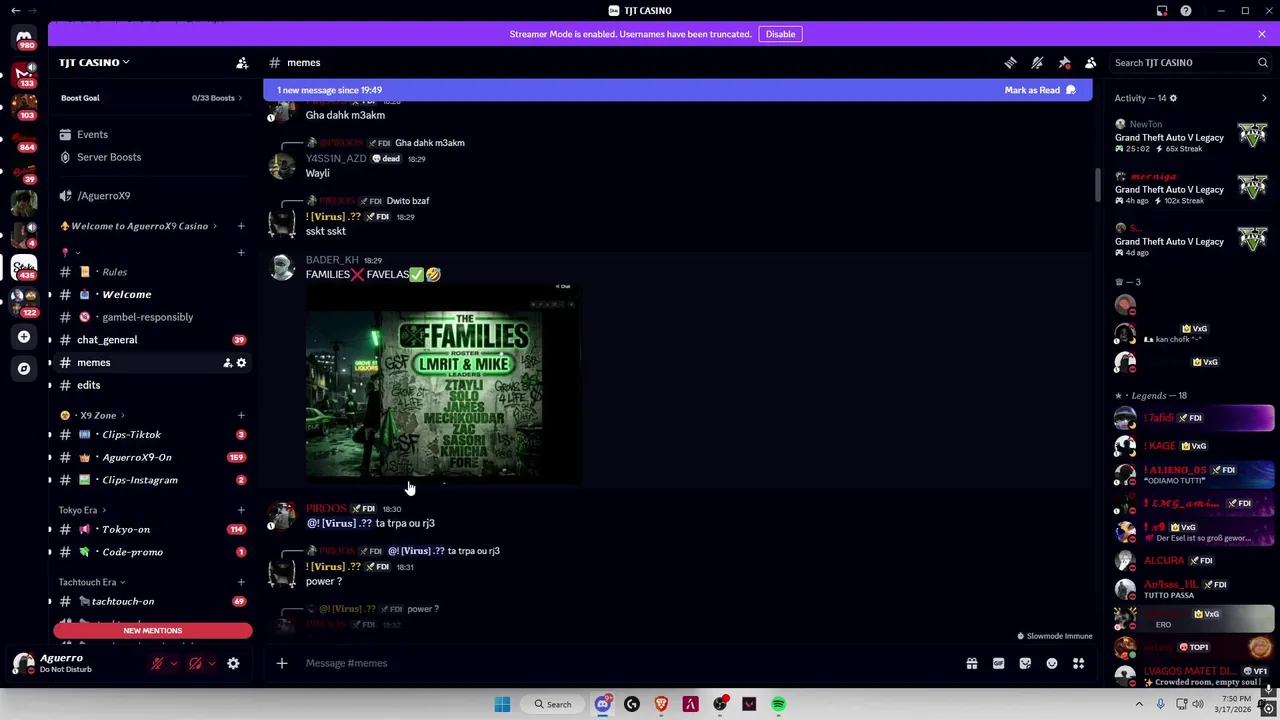Viewport: 1280px width, 720px height.
Task: Open the TJT CASINO server dropdown
Action: [94, 62]
